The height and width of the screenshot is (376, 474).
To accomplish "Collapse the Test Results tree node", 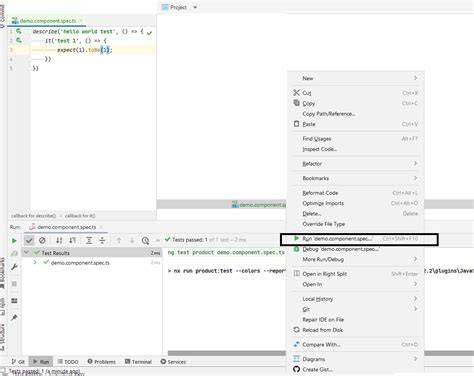I will (27, 253).
